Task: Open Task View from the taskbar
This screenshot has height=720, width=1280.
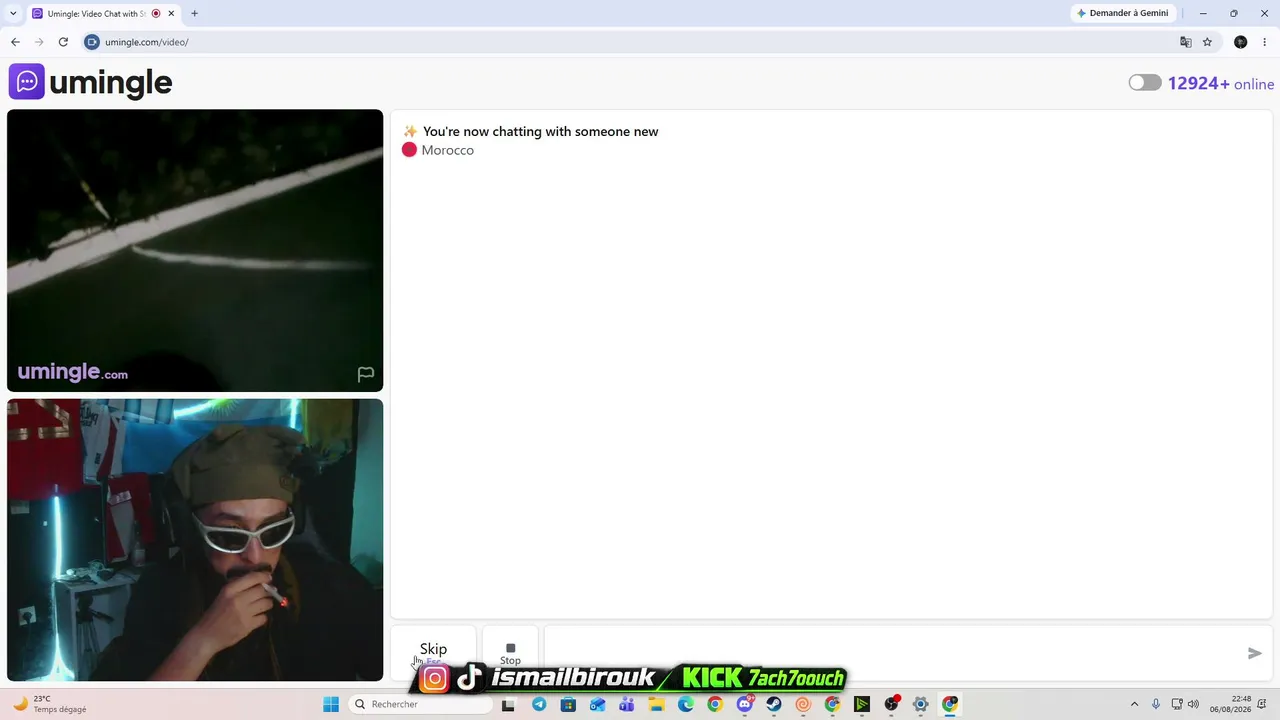Action: pos(508,704)
